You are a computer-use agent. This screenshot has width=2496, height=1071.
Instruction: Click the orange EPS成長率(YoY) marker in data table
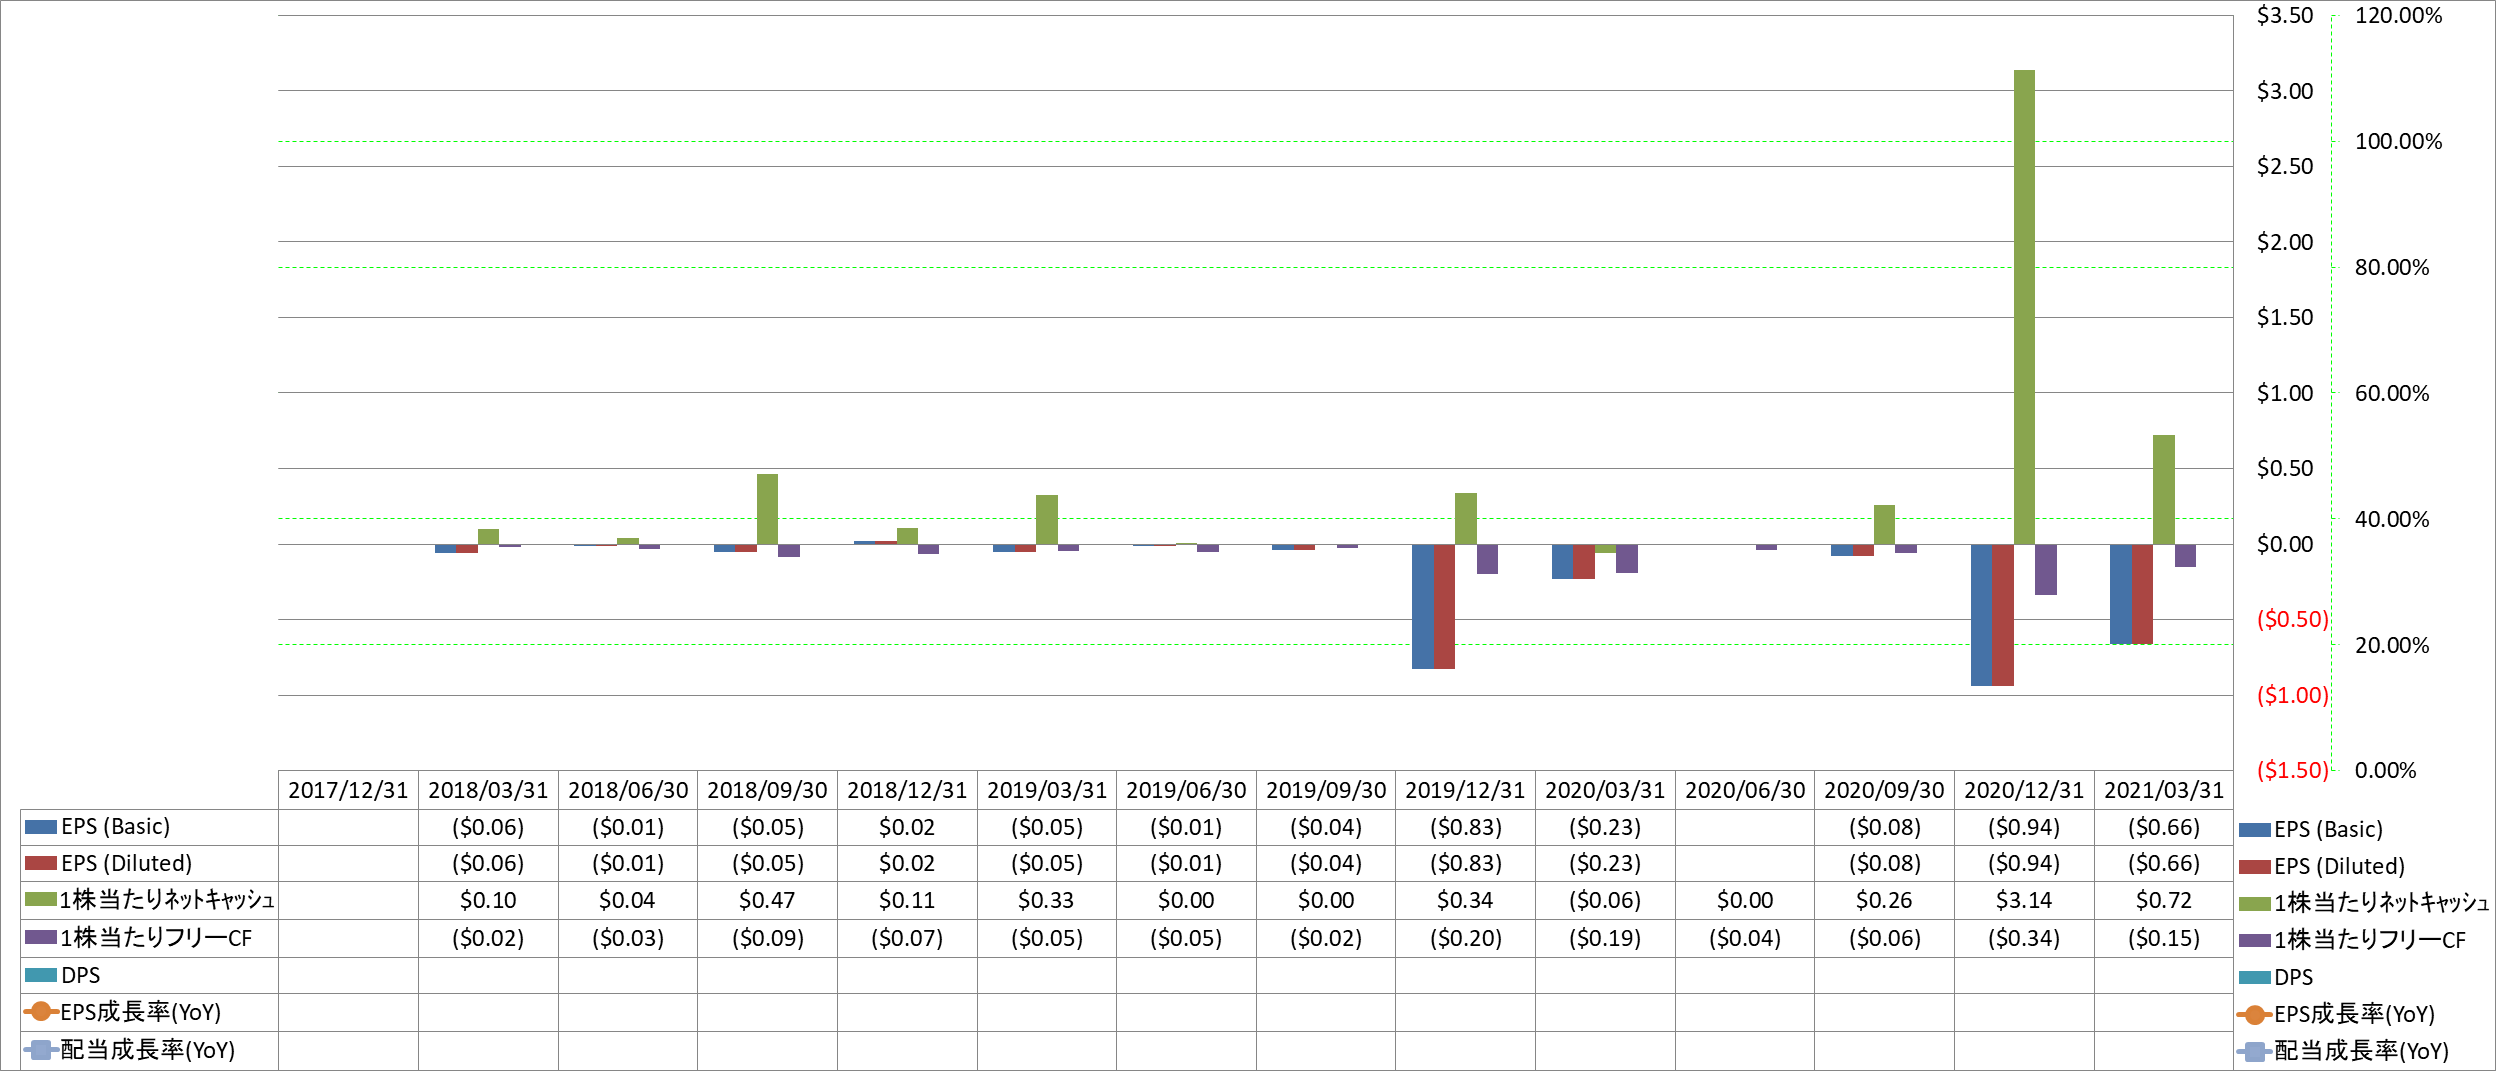[x=41, y=1012]
